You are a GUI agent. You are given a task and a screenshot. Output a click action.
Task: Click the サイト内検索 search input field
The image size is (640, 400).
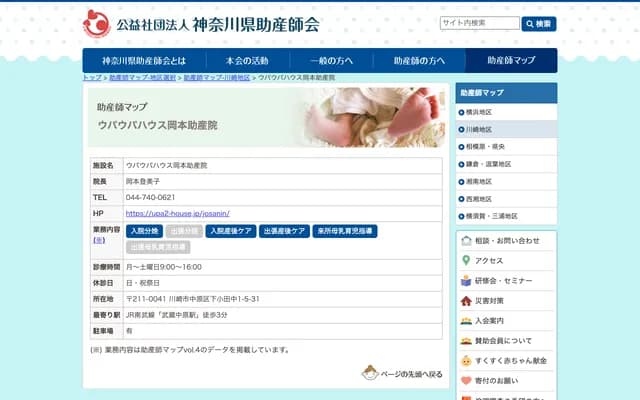(479, 23)
